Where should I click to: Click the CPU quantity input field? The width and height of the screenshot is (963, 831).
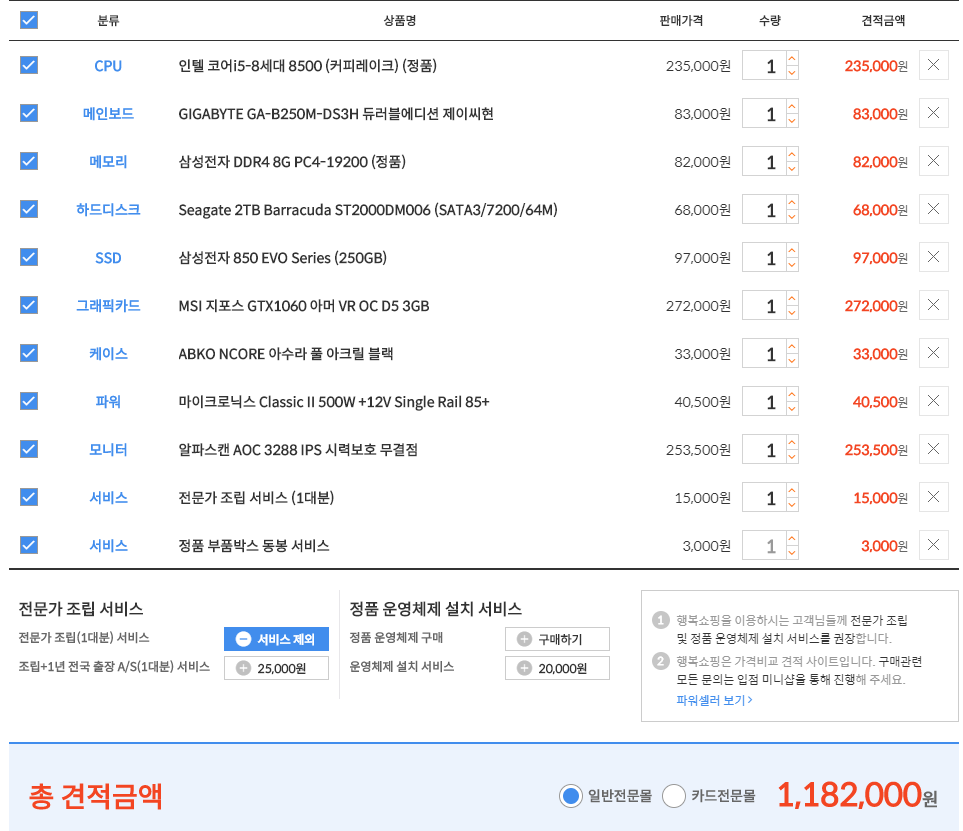pos(764,66)
